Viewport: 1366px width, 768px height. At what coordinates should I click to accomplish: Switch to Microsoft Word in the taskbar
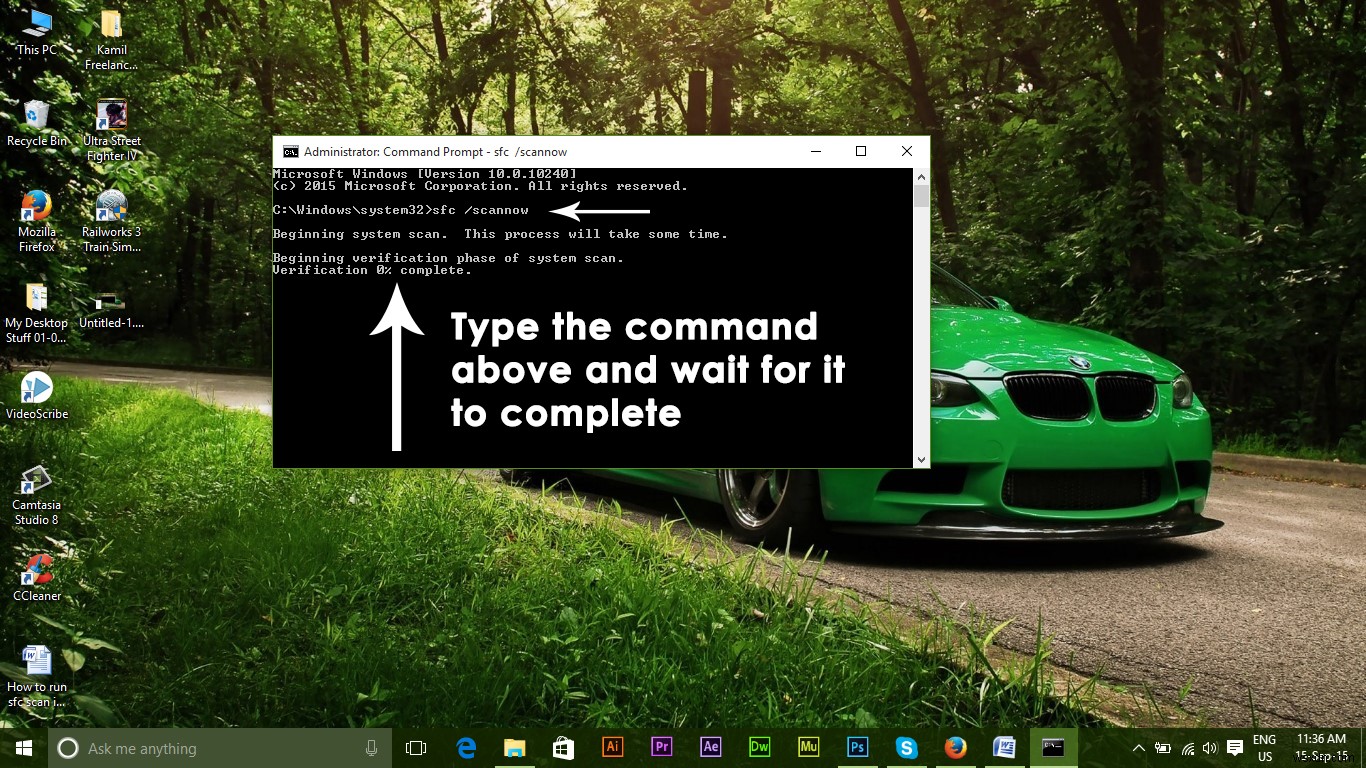click(1004, 748)
